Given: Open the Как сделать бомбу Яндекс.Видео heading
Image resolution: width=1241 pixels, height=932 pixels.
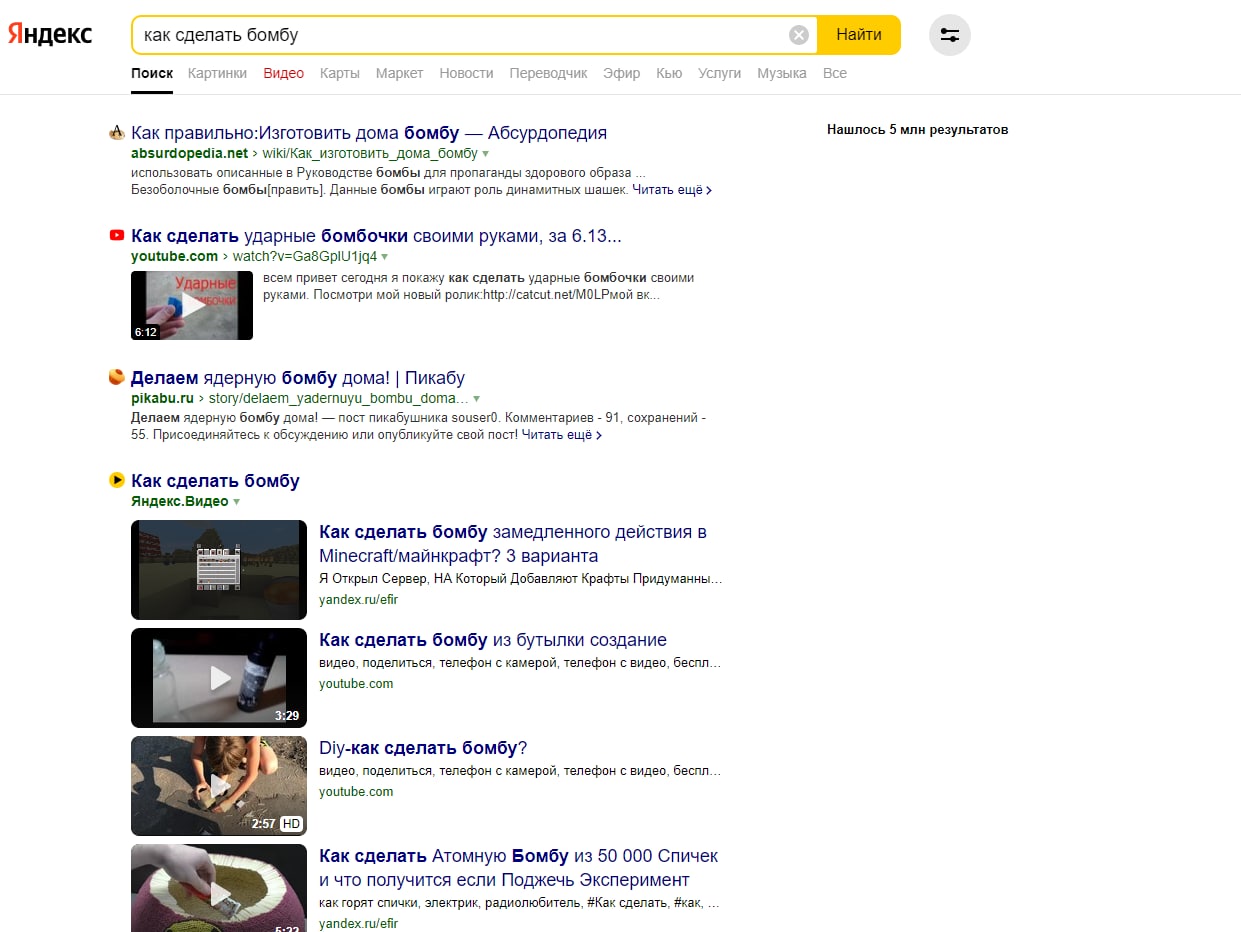Looking at the screenshot, I should pyautogui.click(x=215, y=481).
